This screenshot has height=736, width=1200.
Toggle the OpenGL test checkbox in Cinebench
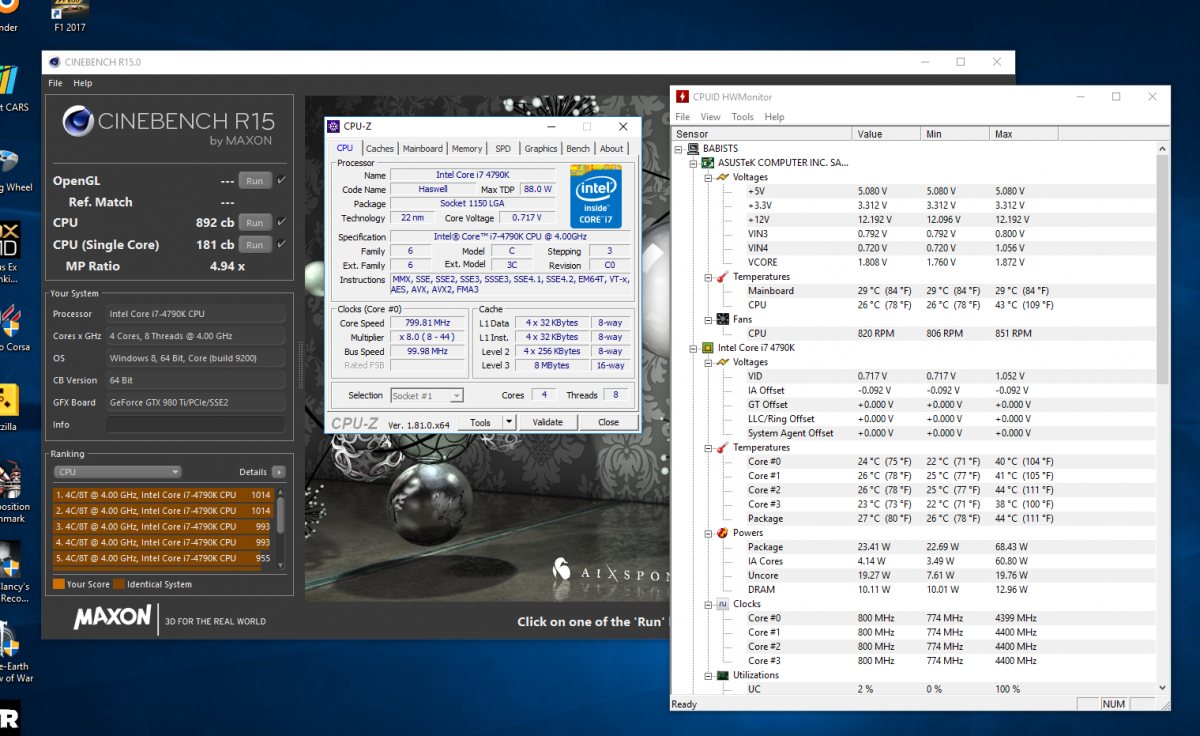(281, 180)
